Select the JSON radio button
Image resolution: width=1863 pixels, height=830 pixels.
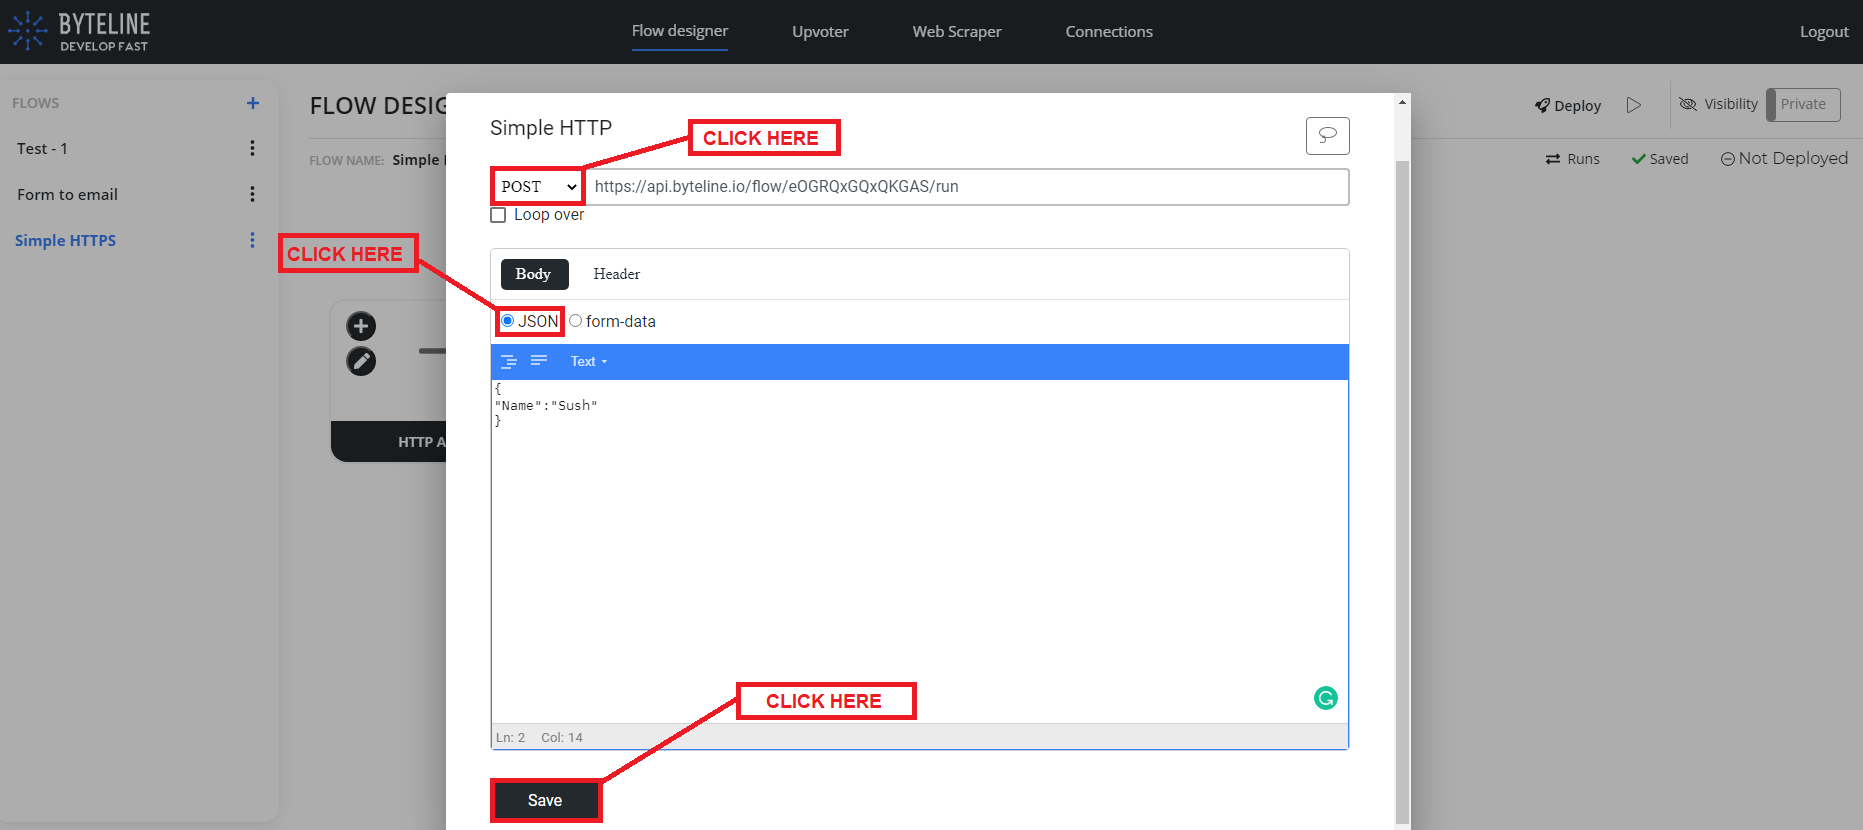[x=508, y=321]
